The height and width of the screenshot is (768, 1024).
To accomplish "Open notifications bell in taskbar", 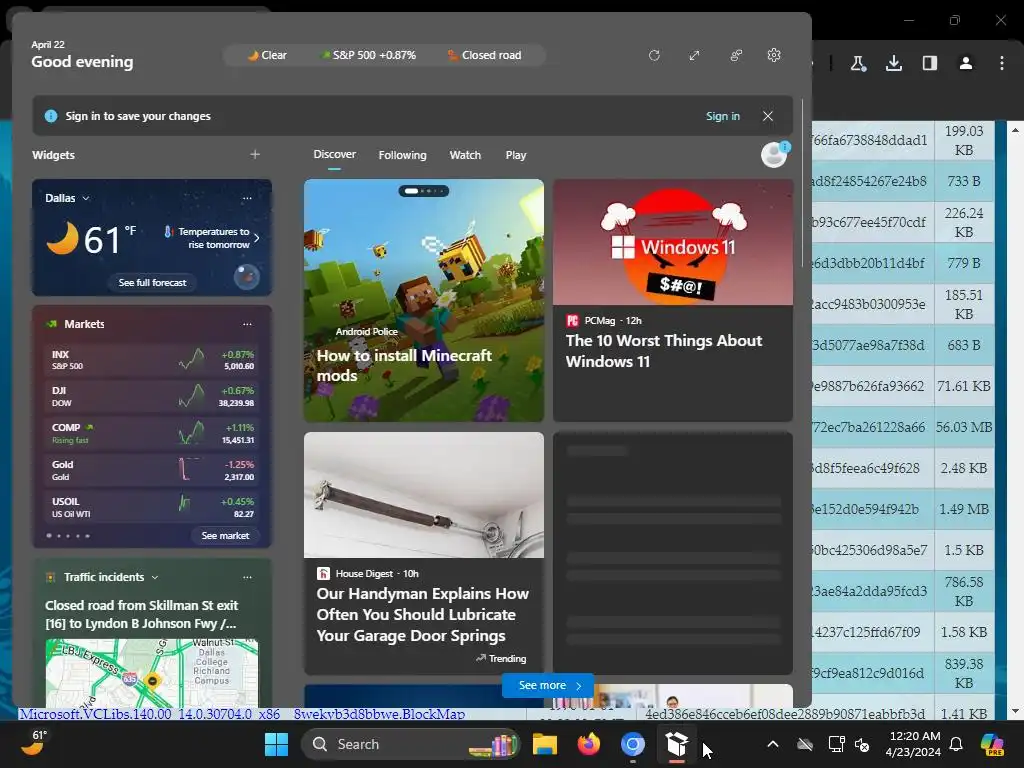I will pos(956,744).
